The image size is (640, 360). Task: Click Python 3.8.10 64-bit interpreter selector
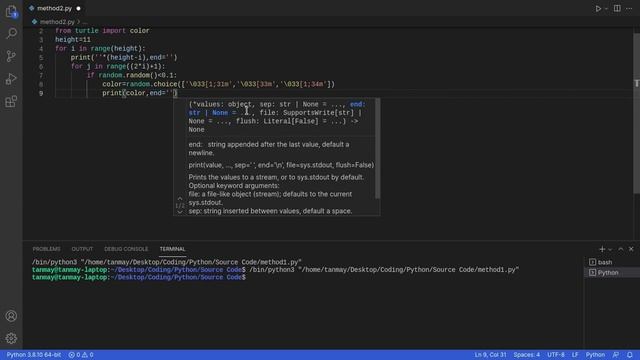(34, 355)
